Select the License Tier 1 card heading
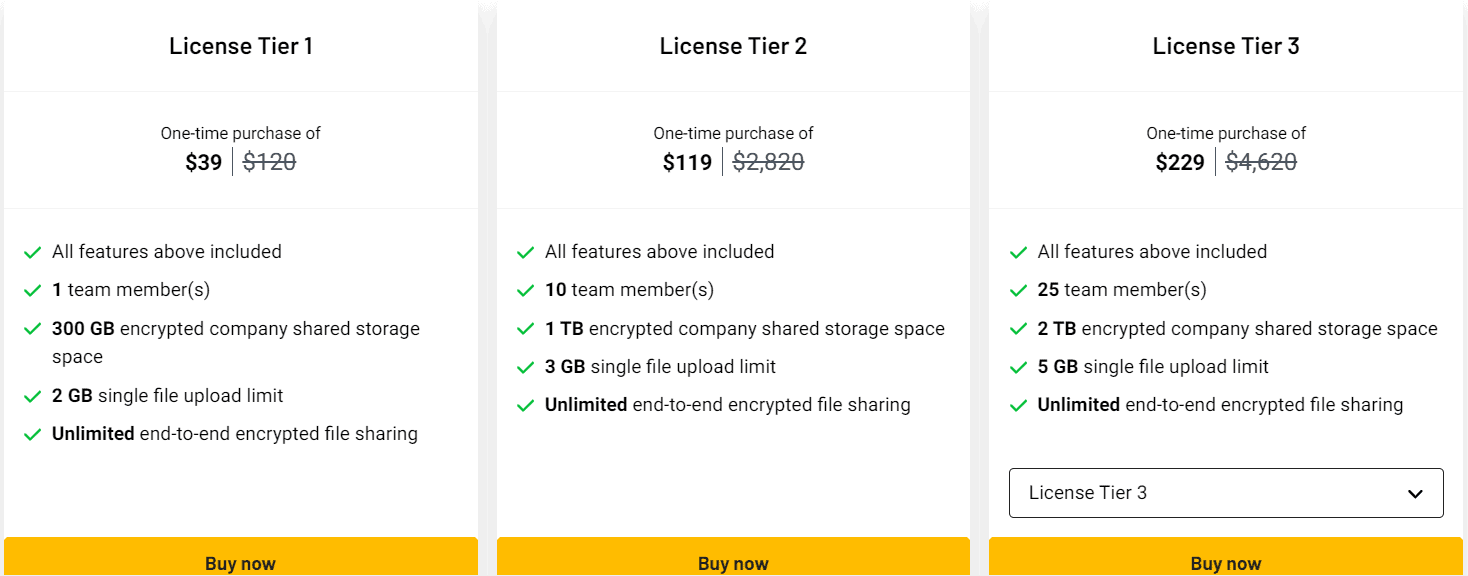Screen dimensions: 1468x576 (240, 45)
